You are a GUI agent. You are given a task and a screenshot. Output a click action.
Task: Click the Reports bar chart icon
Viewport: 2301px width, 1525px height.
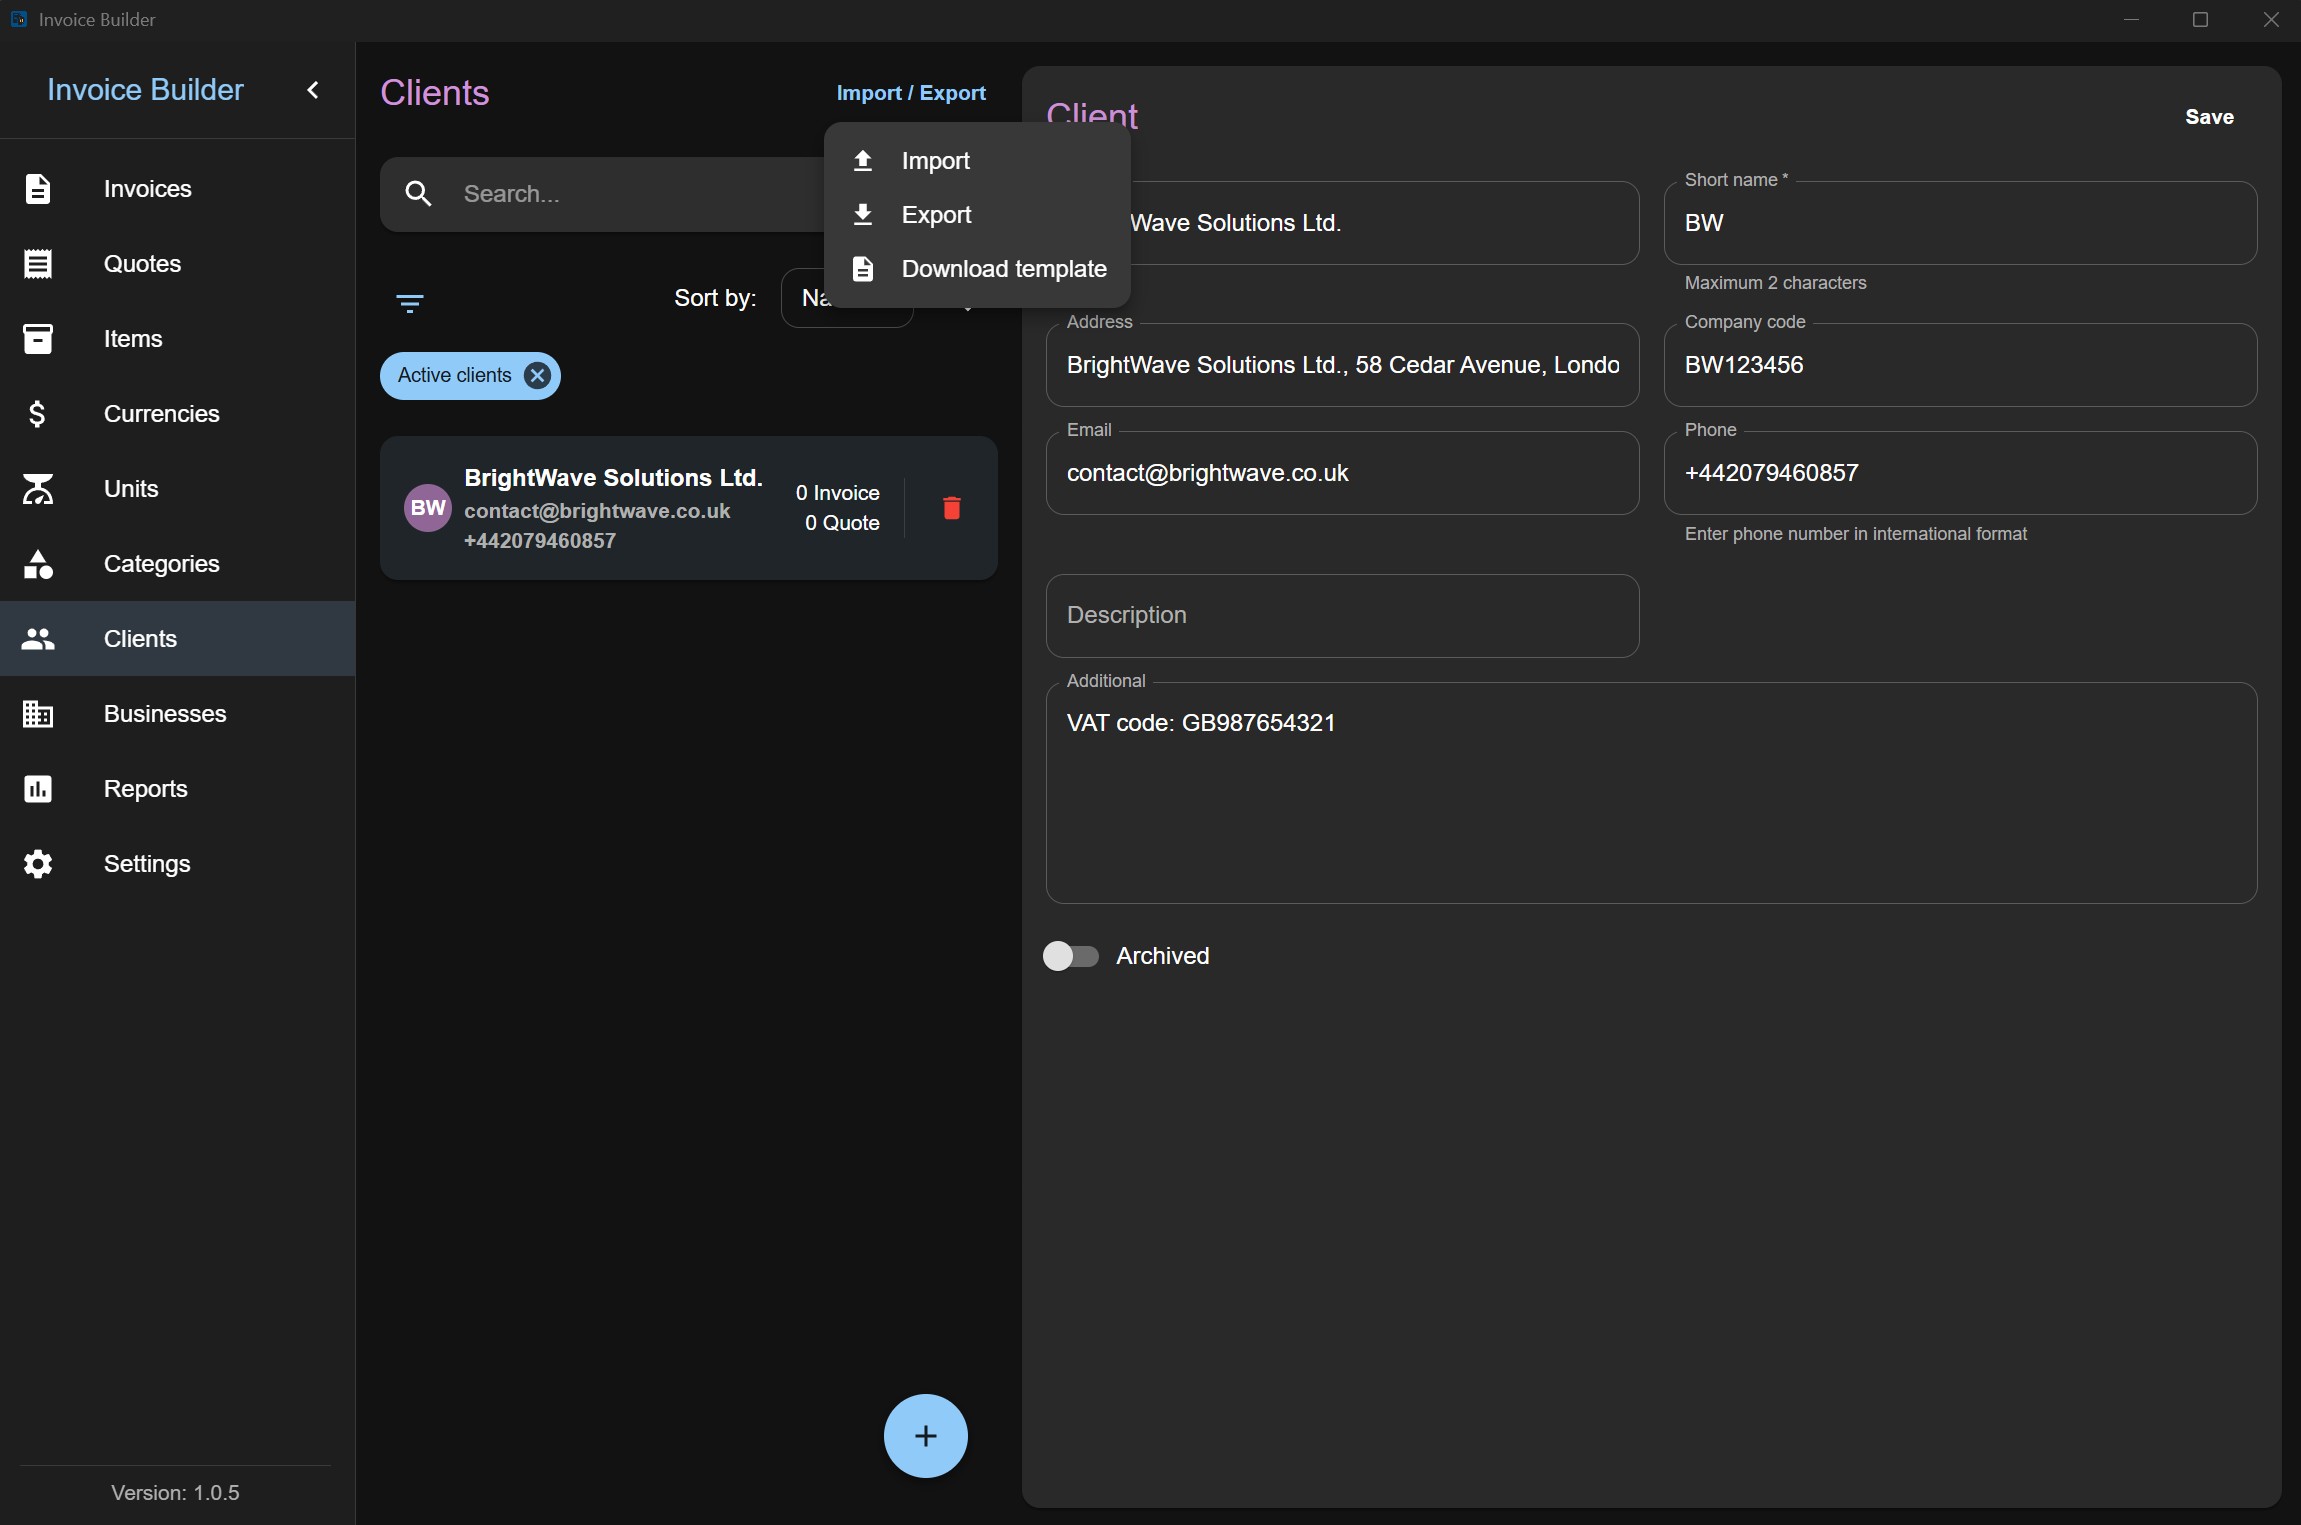38,789
